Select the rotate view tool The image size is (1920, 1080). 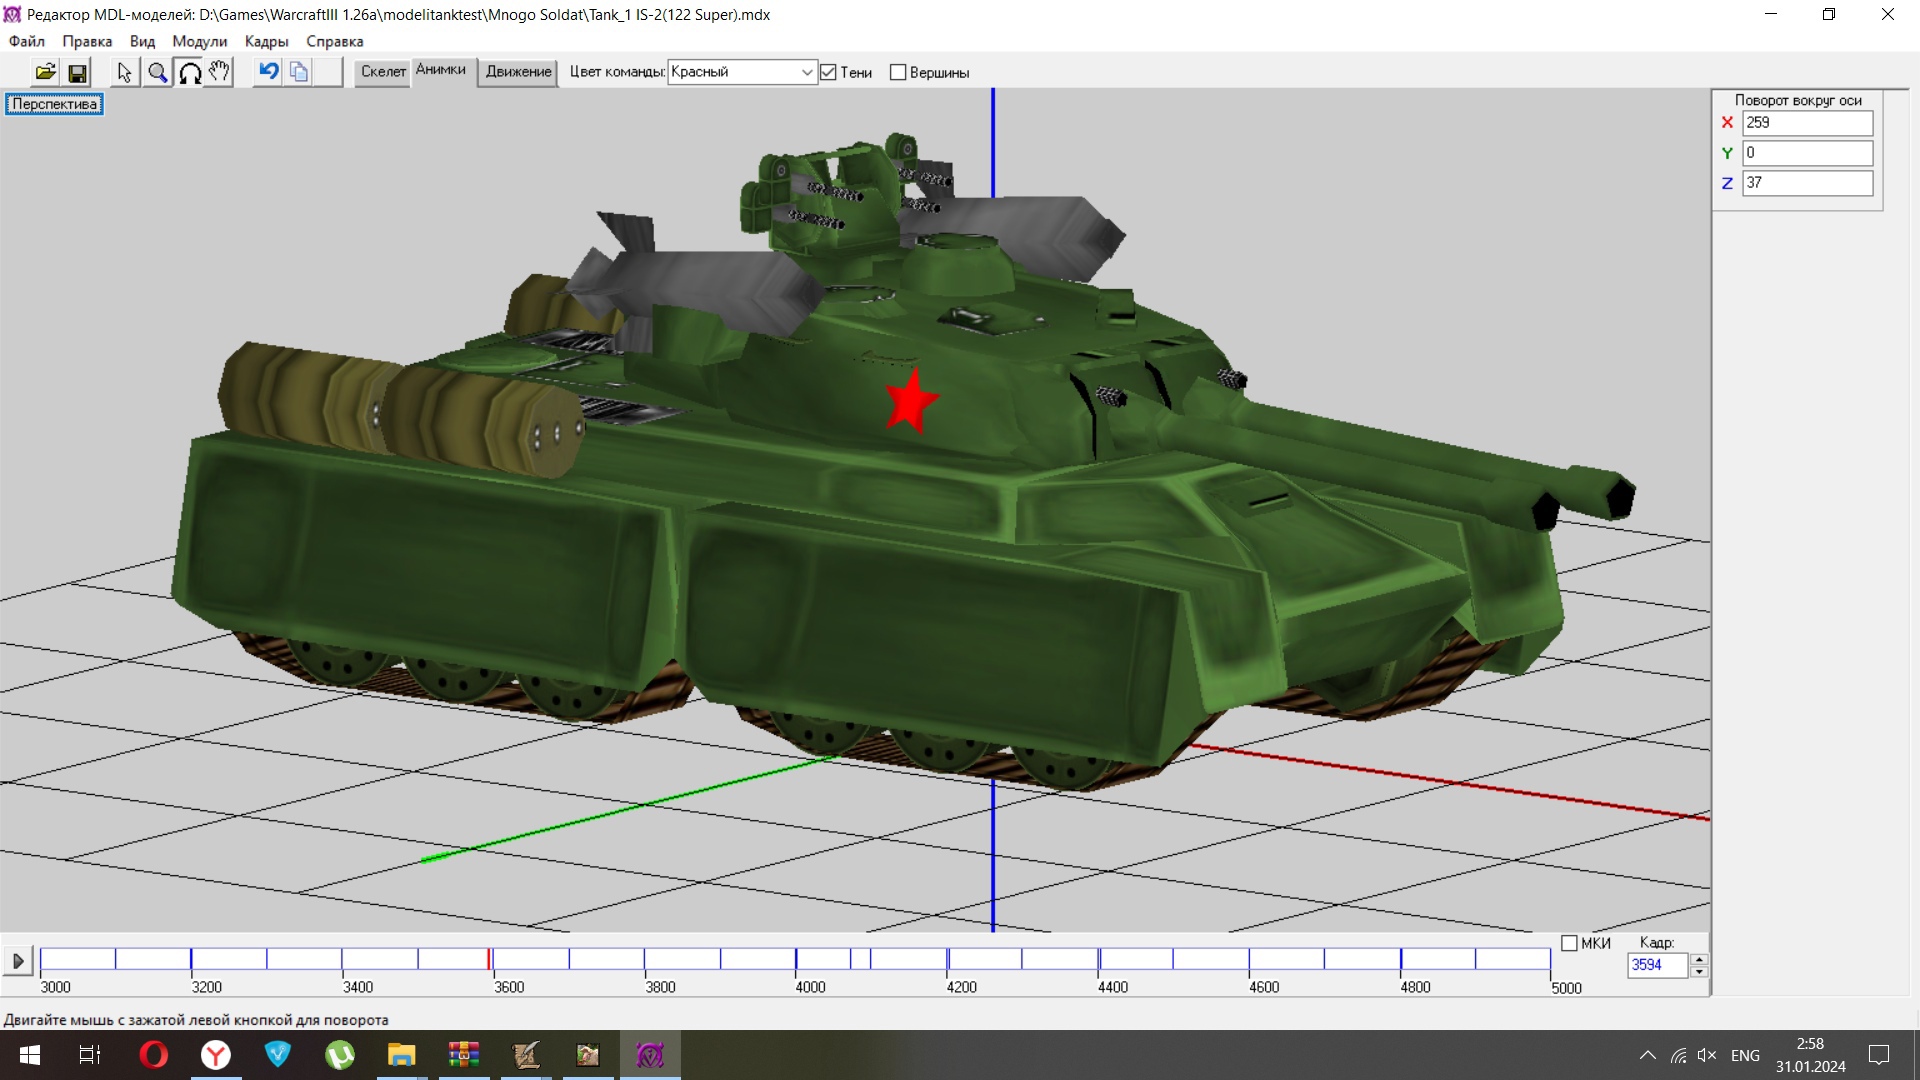pos(189,72)
